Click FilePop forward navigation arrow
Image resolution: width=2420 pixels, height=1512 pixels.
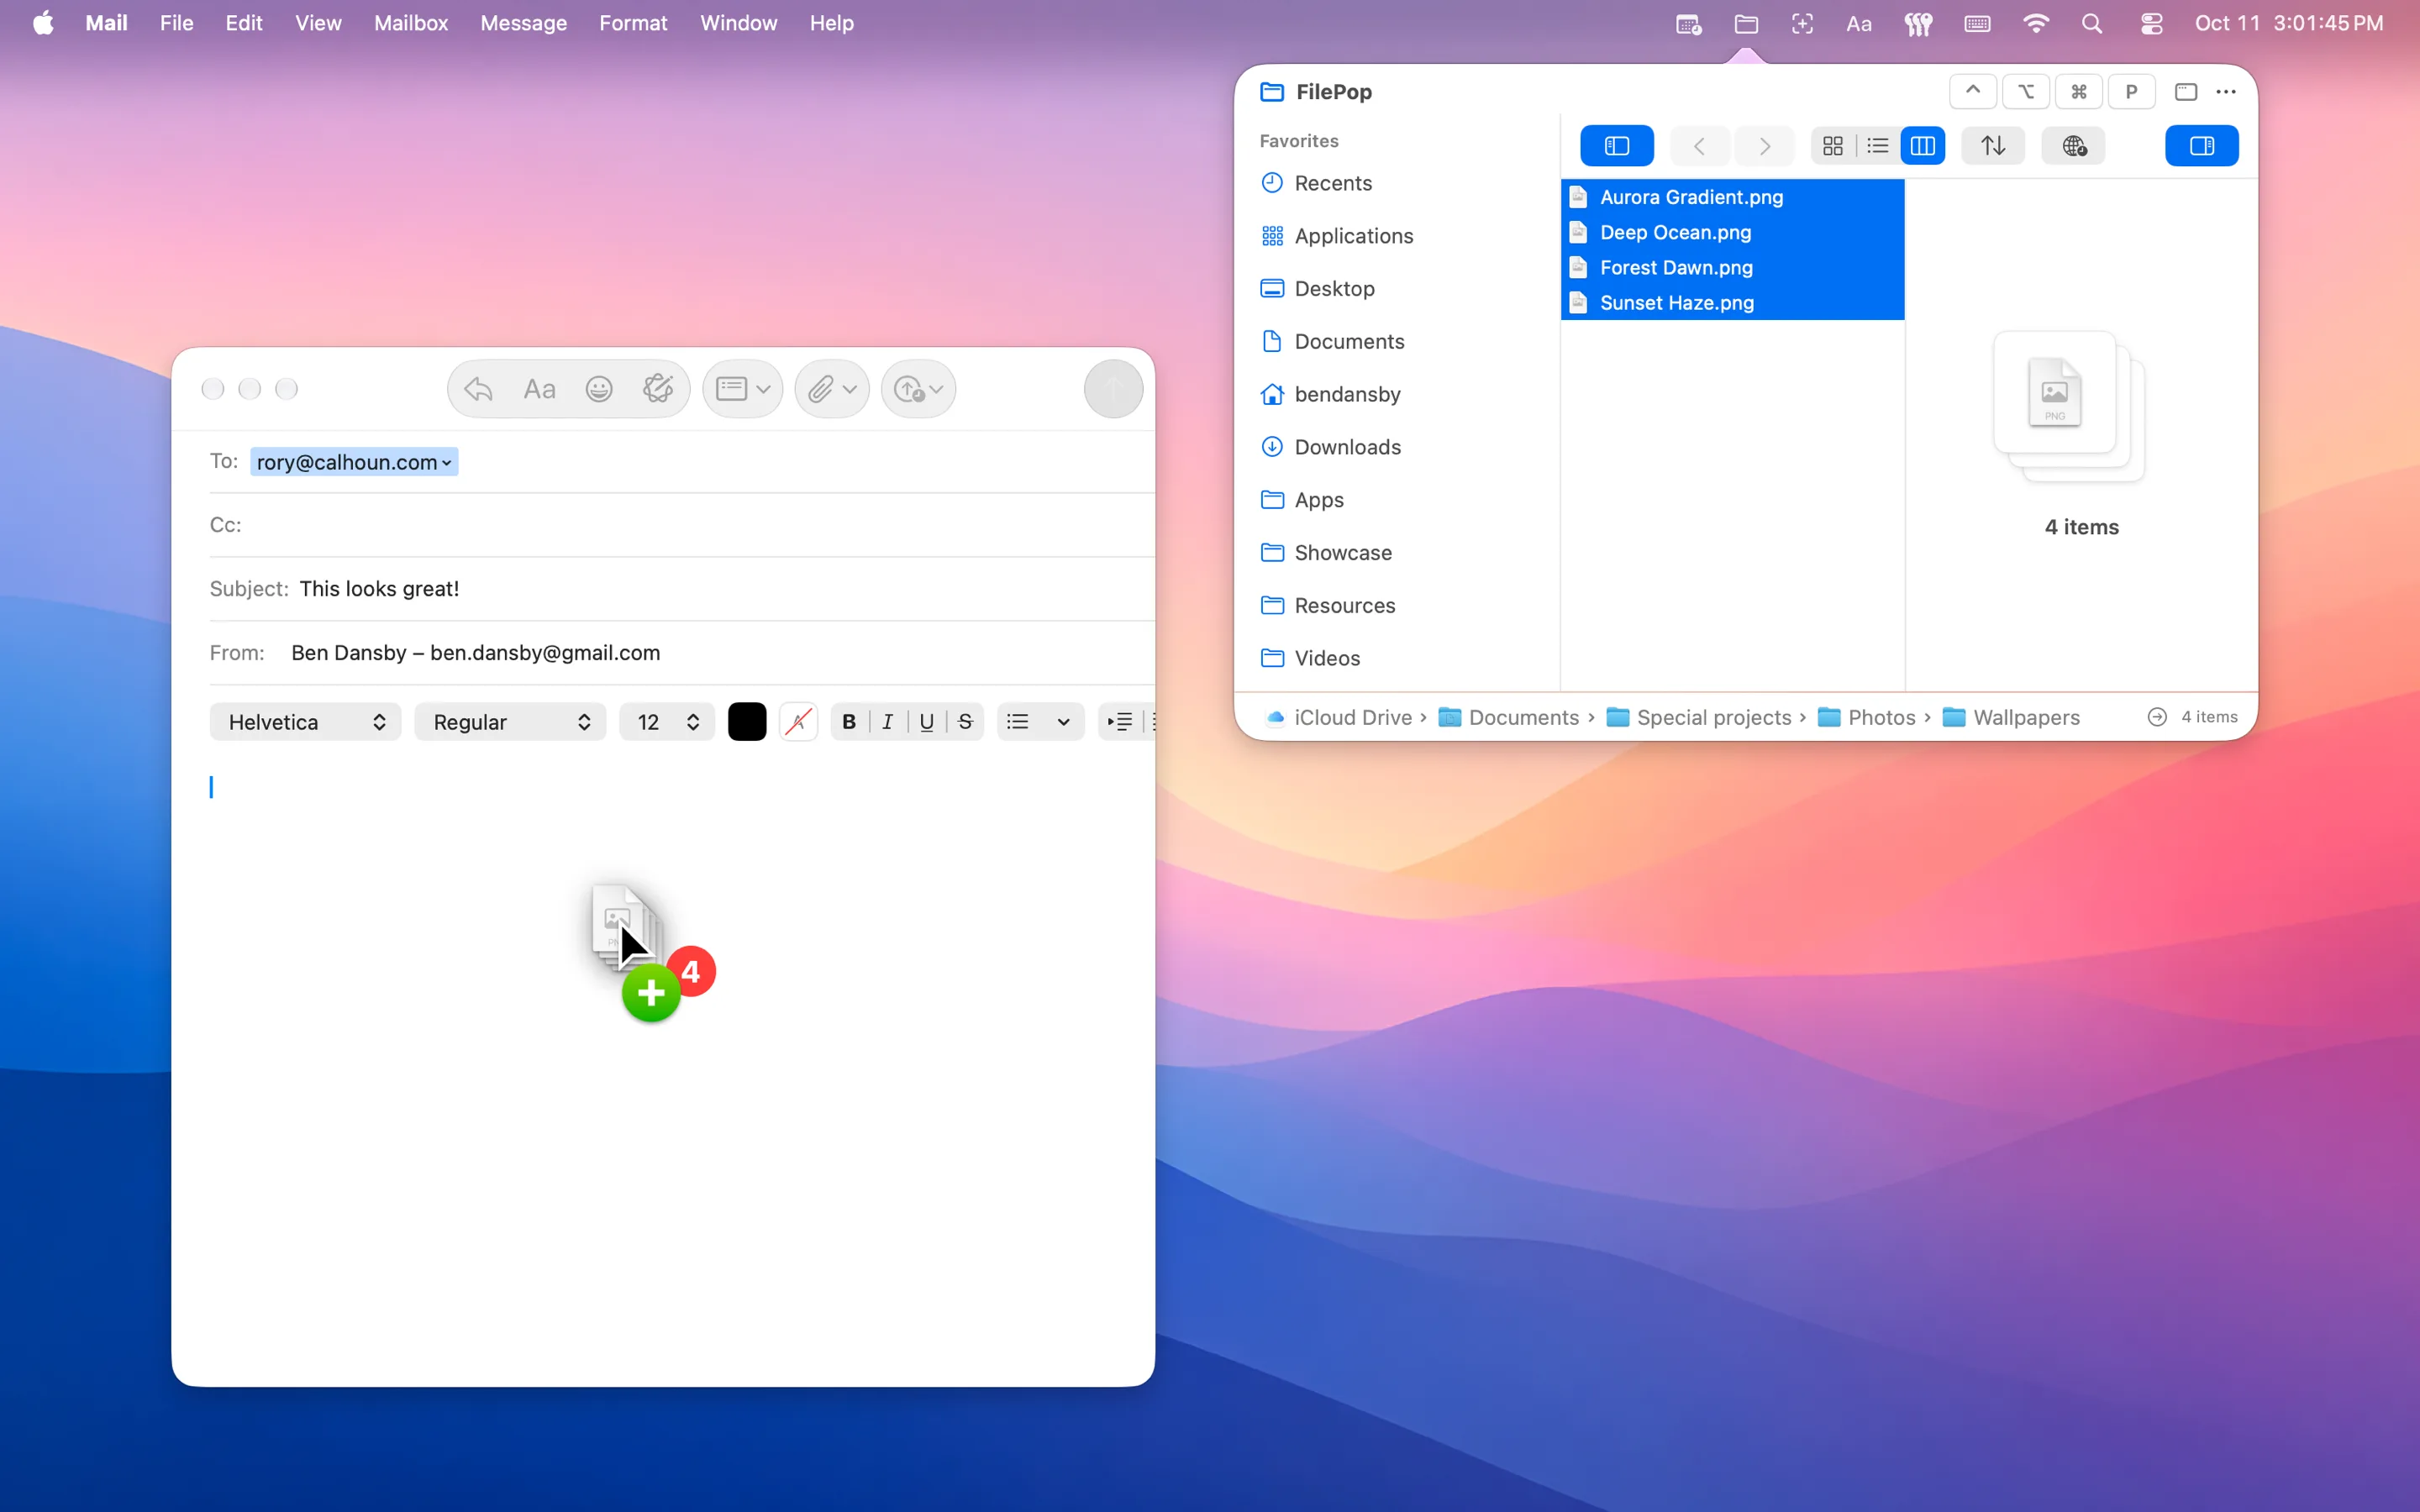coord(1764,146)
